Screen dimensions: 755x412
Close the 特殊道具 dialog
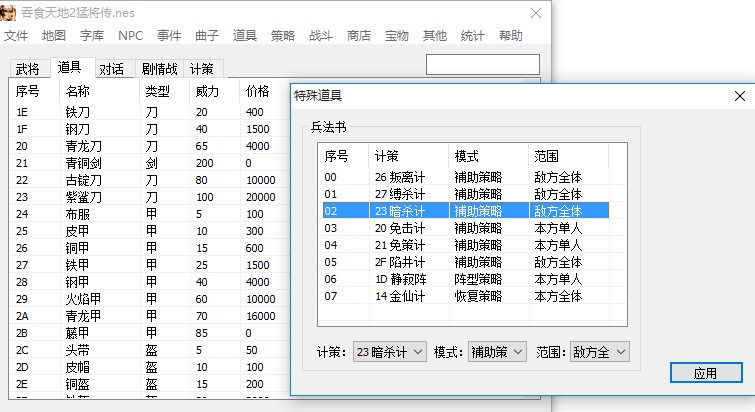click(740, 96)
